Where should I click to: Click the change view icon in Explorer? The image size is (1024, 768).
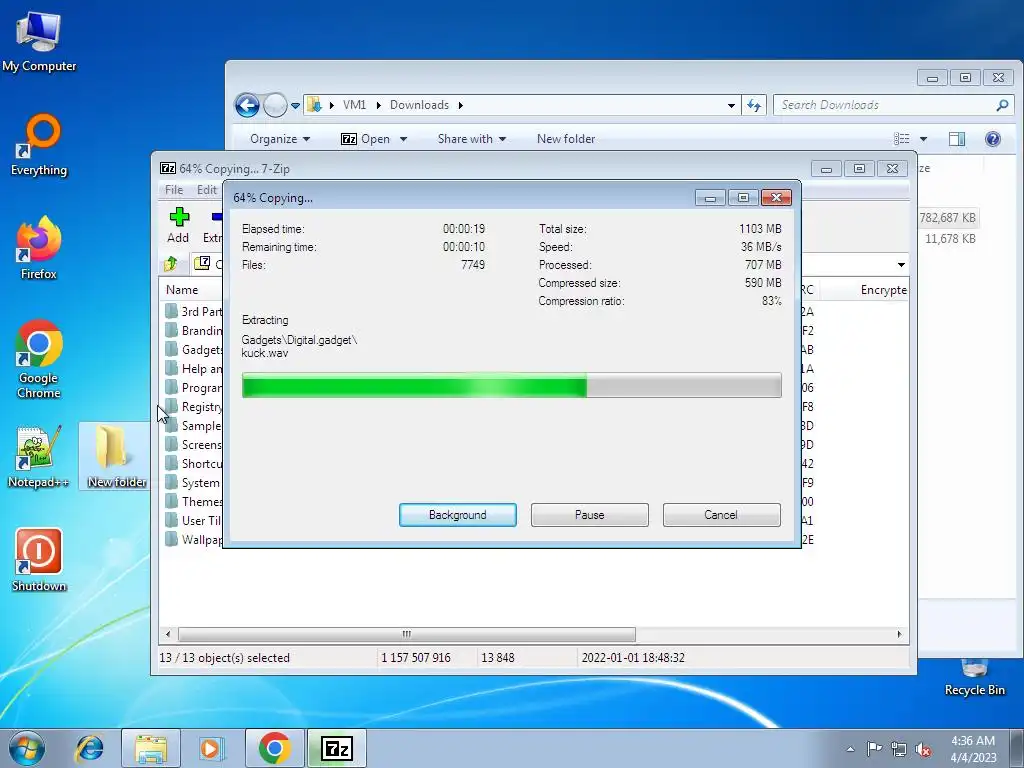[901, 138]
